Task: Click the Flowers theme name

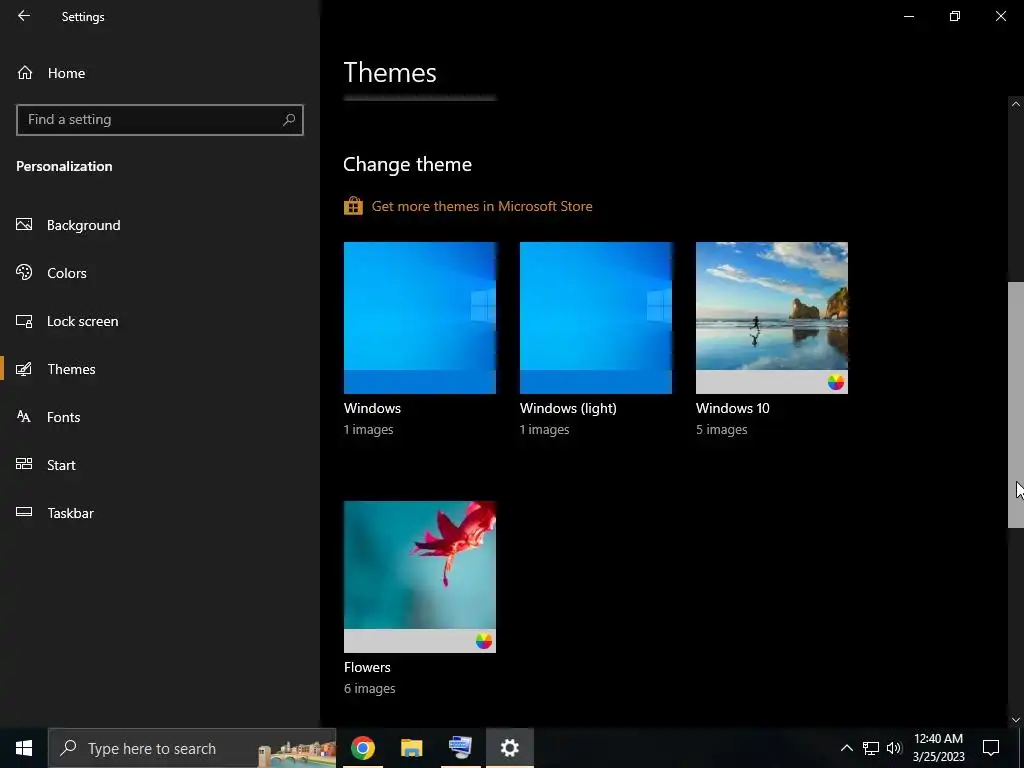Action: 367,667
